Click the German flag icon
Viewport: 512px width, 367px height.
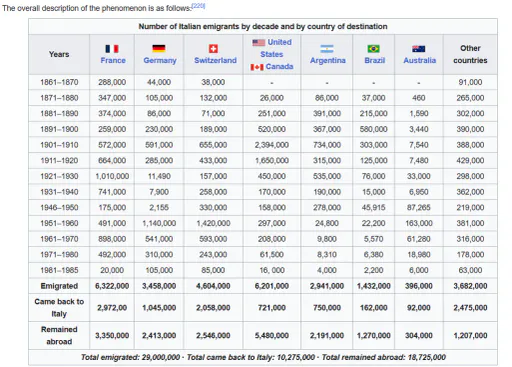[159, 49]
